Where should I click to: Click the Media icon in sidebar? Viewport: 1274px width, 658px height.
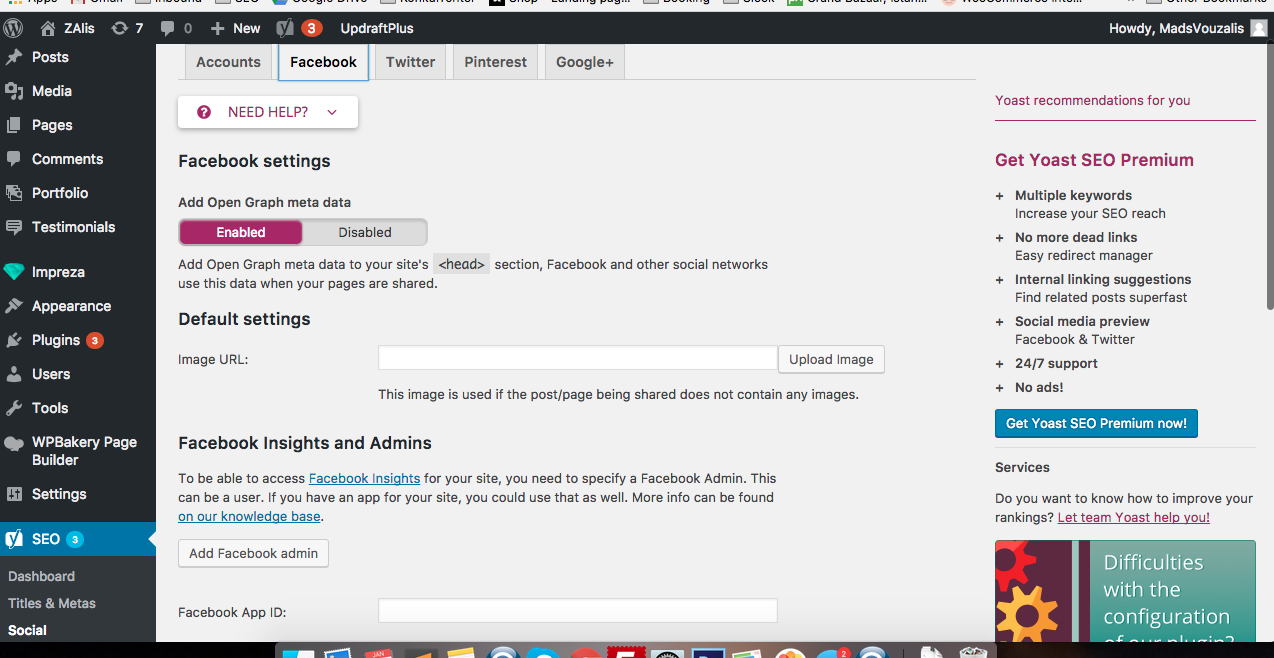click(14, 91)
